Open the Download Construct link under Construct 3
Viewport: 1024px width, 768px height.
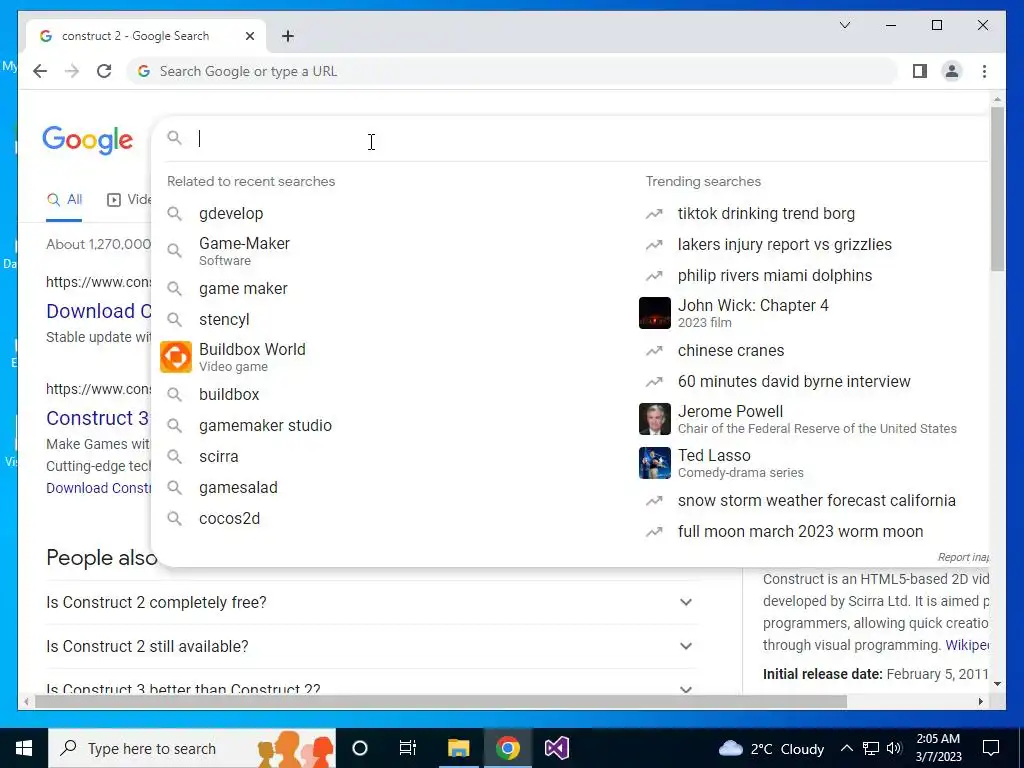(x=98, y=488)
